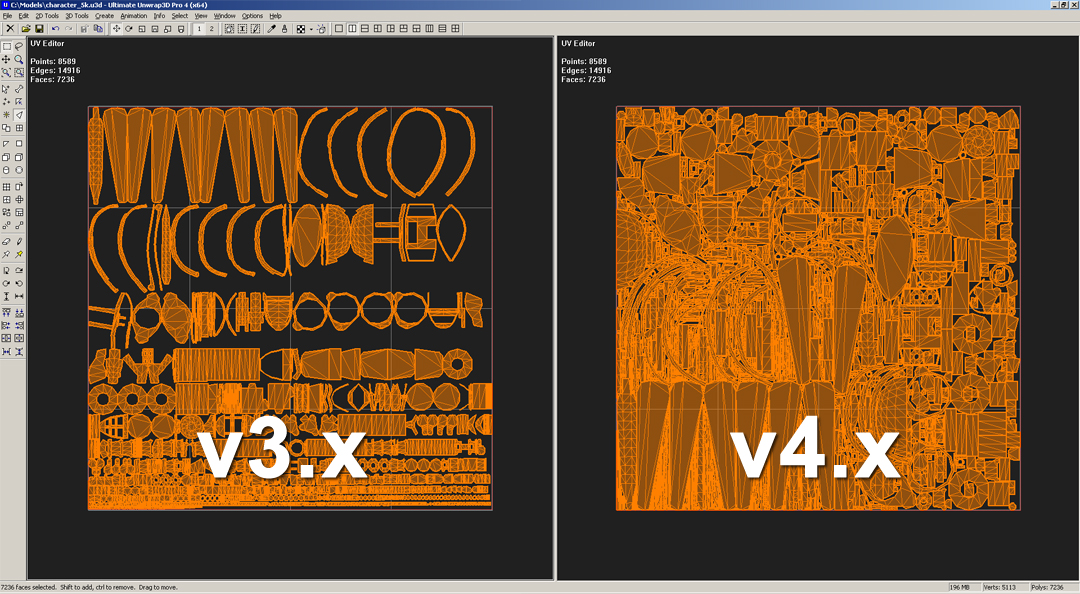Select the three horizontal rows layout
Viewport: 1080px width, 594px height.
pyautogui.click(x=442, y=29)
